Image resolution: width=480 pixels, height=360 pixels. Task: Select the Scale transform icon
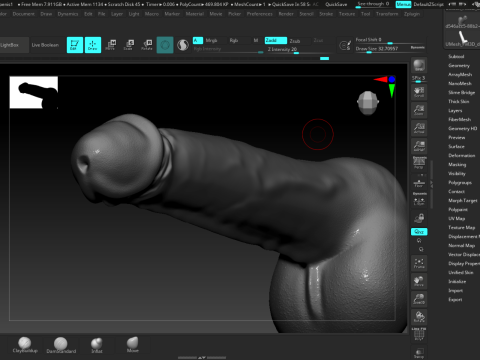[x=129, y=45]
